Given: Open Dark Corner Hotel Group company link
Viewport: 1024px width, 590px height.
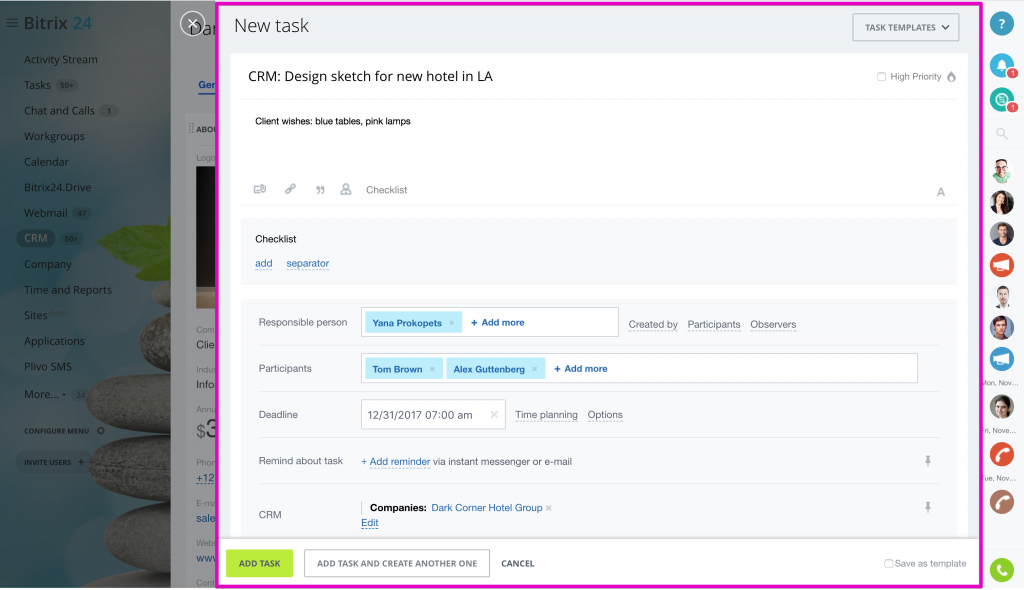Looking at the screenshot, I should [487, 508].
